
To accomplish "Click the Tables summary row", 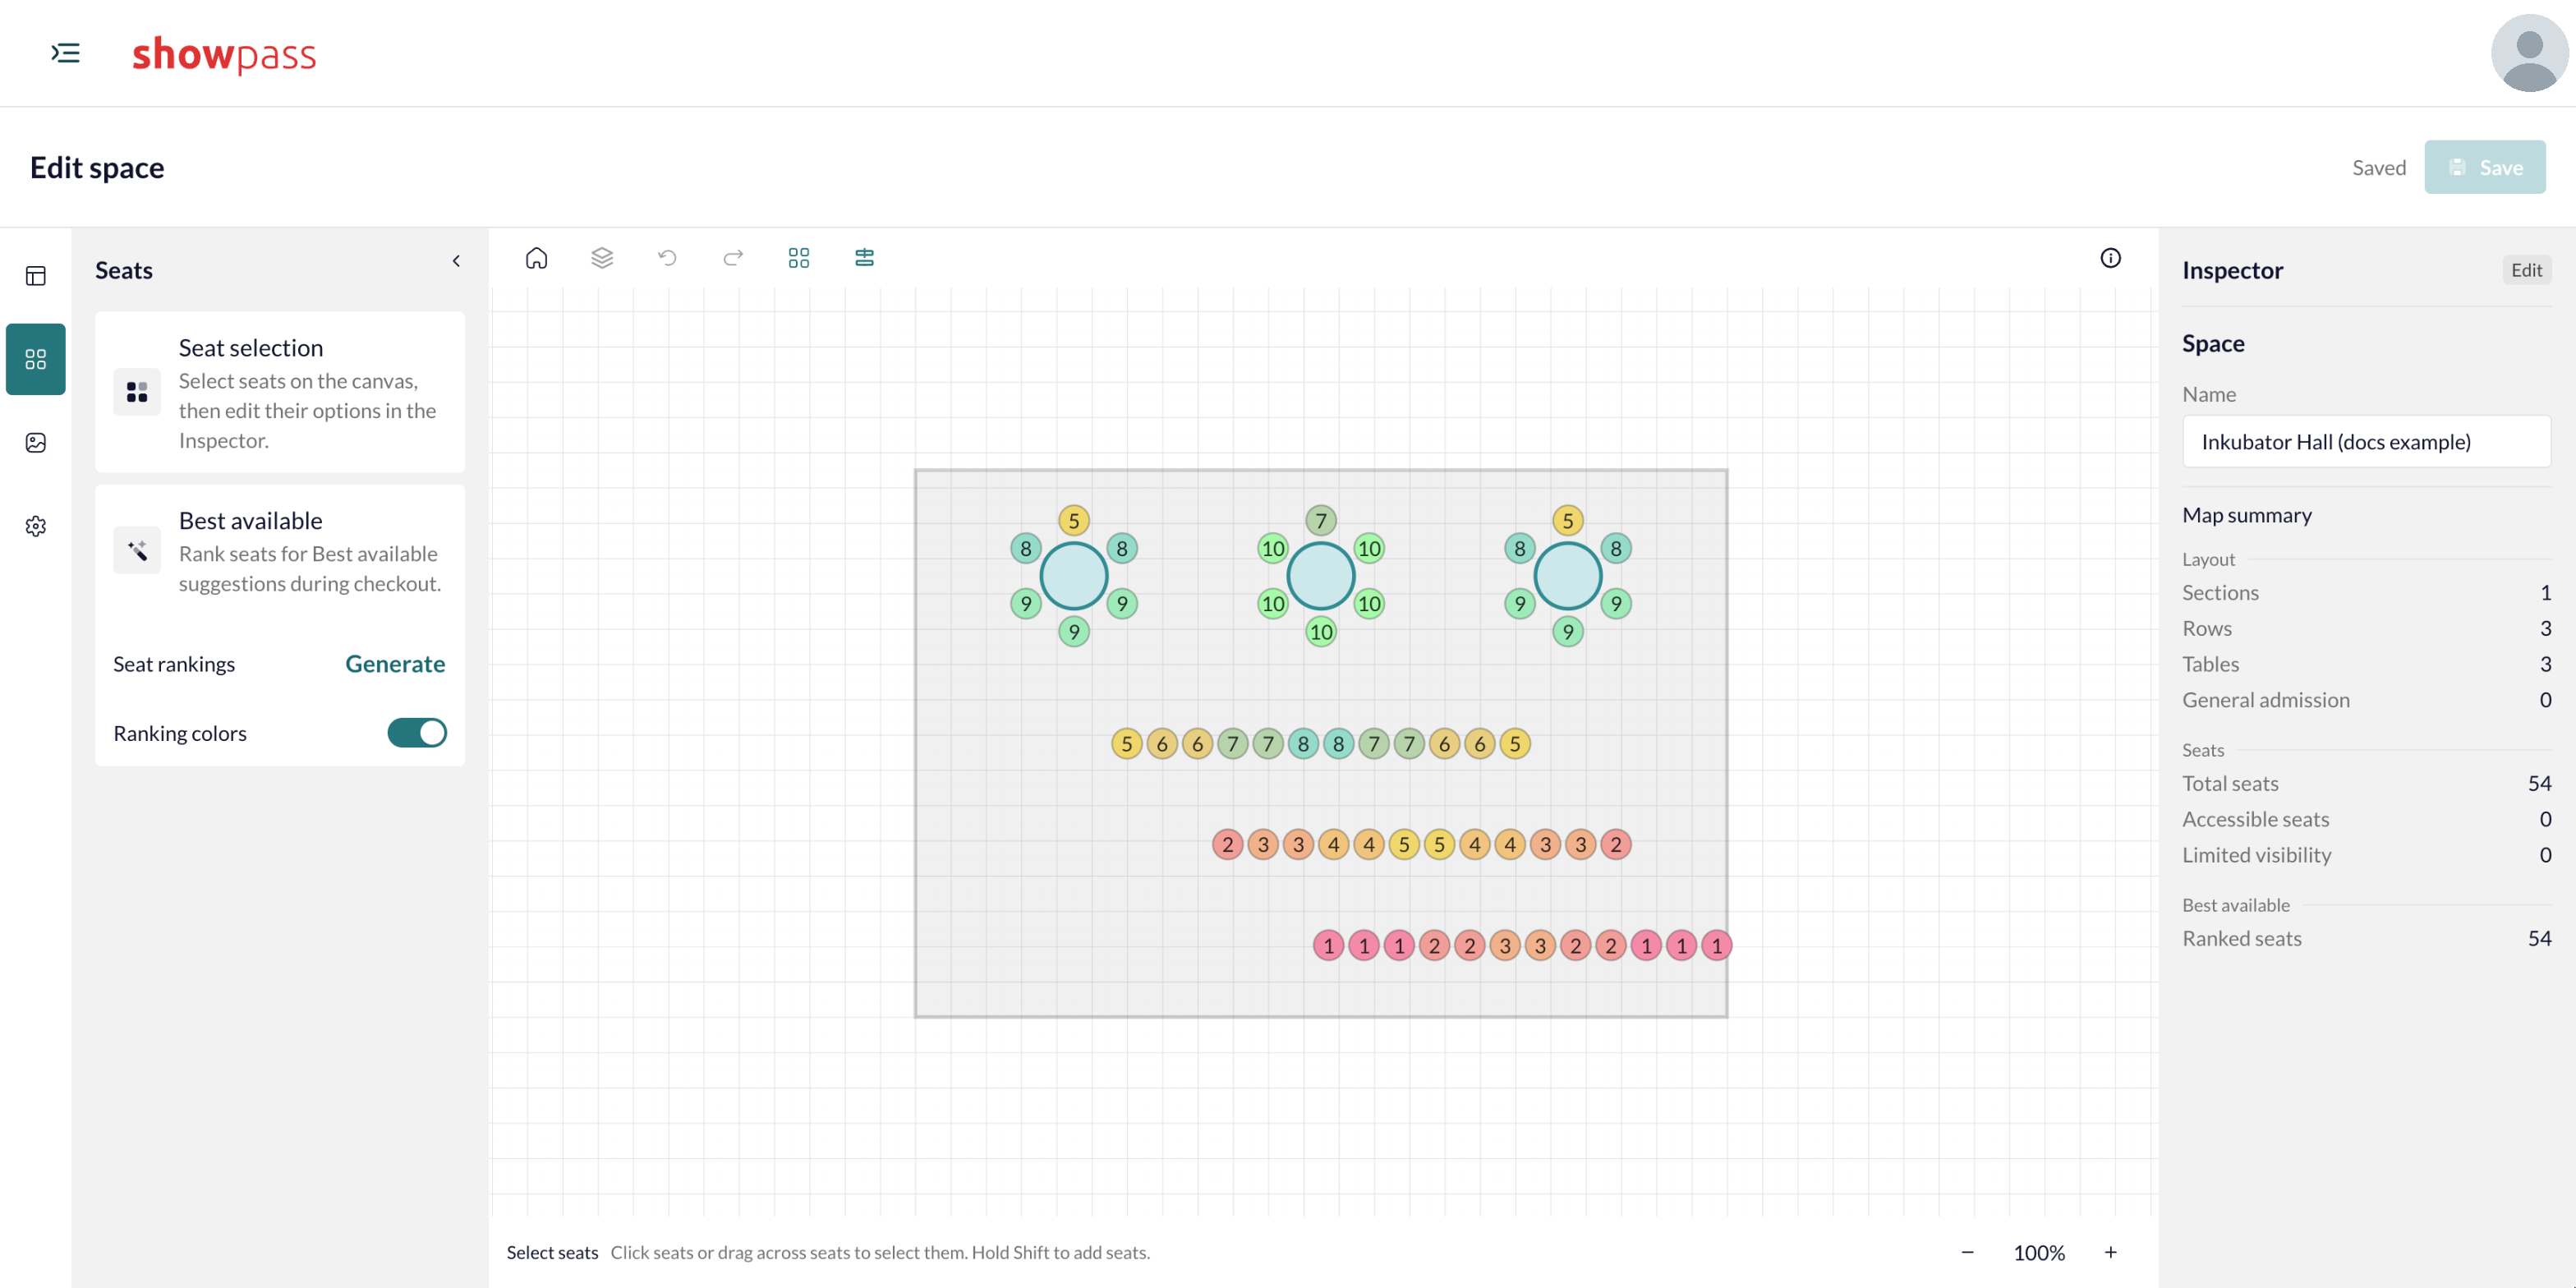I will point(2366,664).
